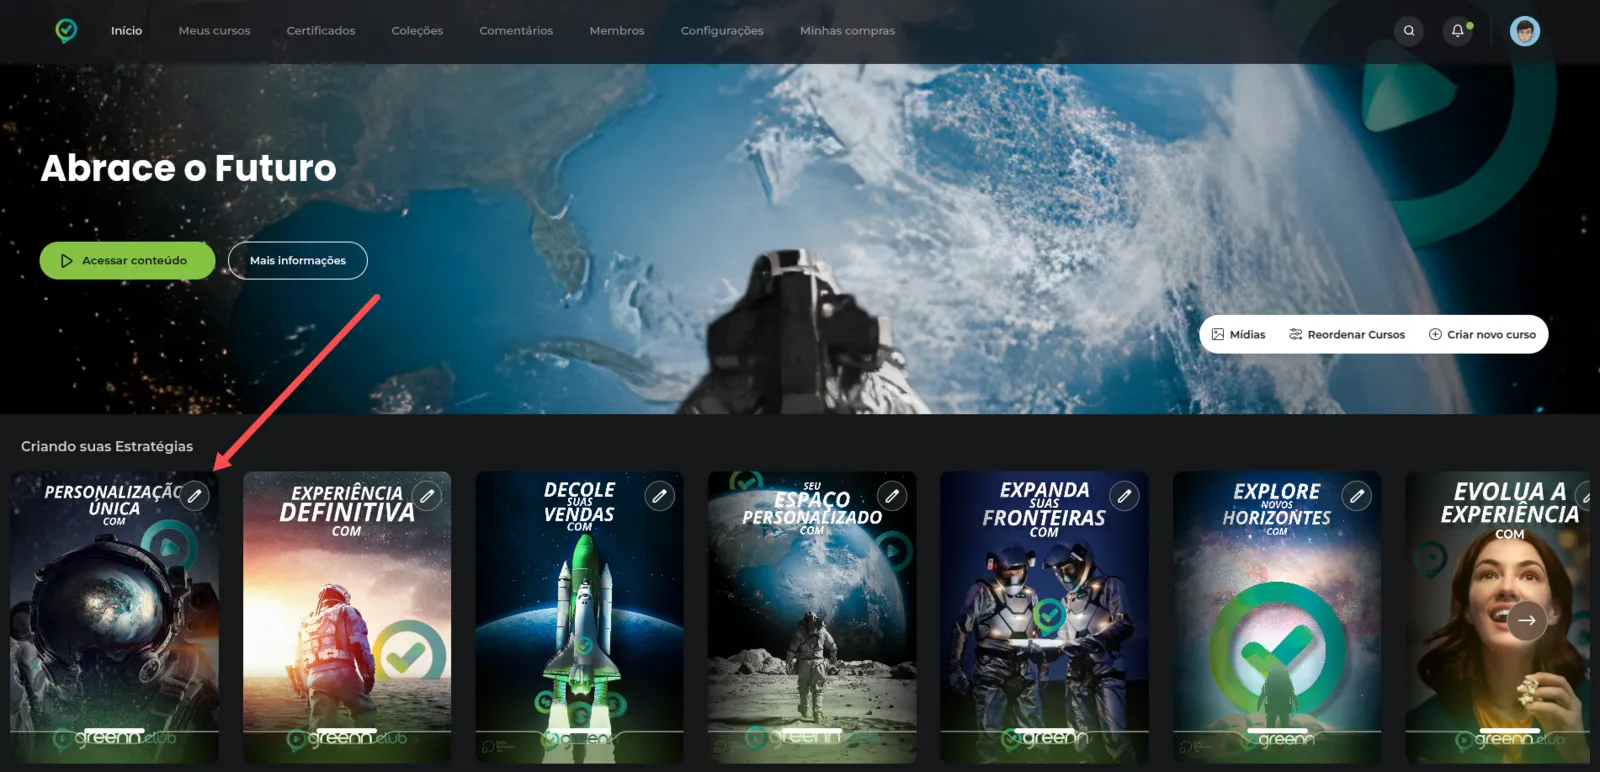Open the Membros menu item
Image resolution: width=1600 pixels, height=772 pixels.
tap(617, 31)
